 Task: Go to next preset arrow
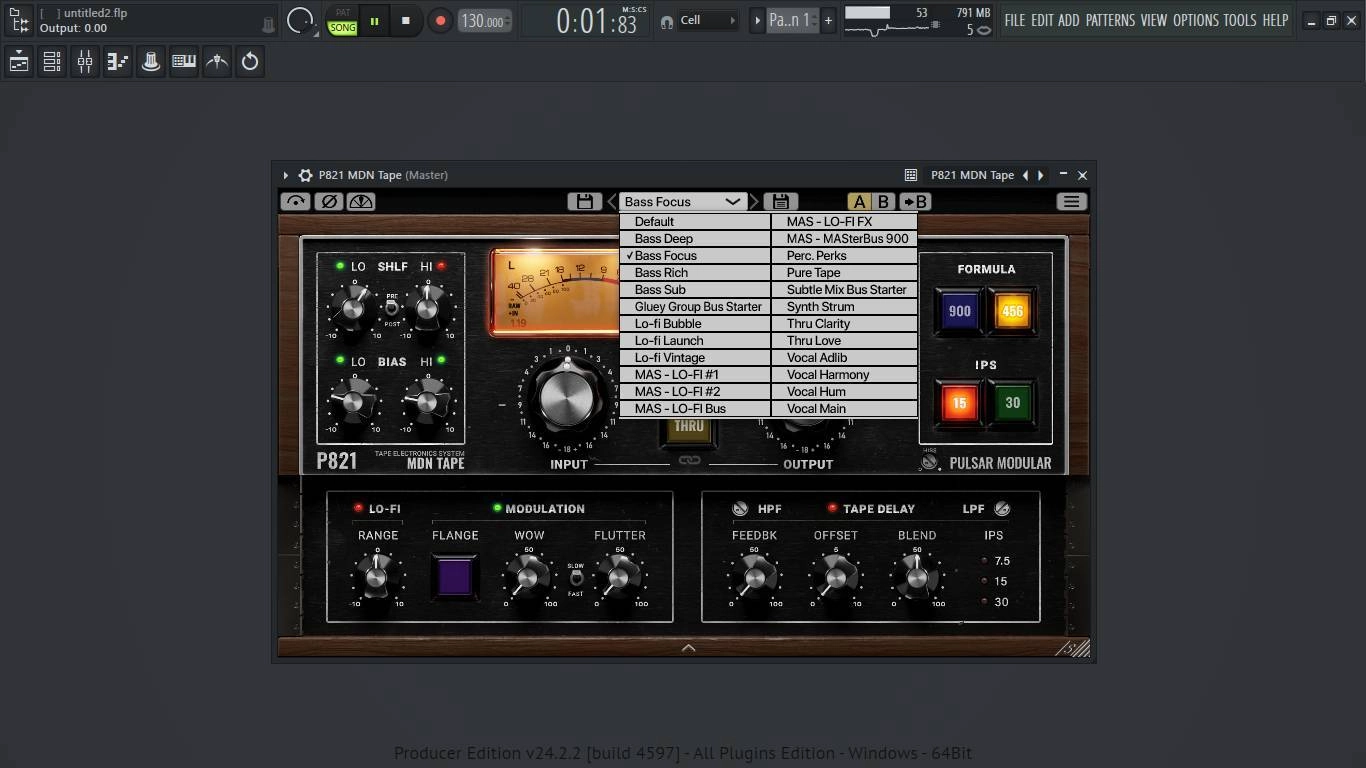click(x=754, y=201)
